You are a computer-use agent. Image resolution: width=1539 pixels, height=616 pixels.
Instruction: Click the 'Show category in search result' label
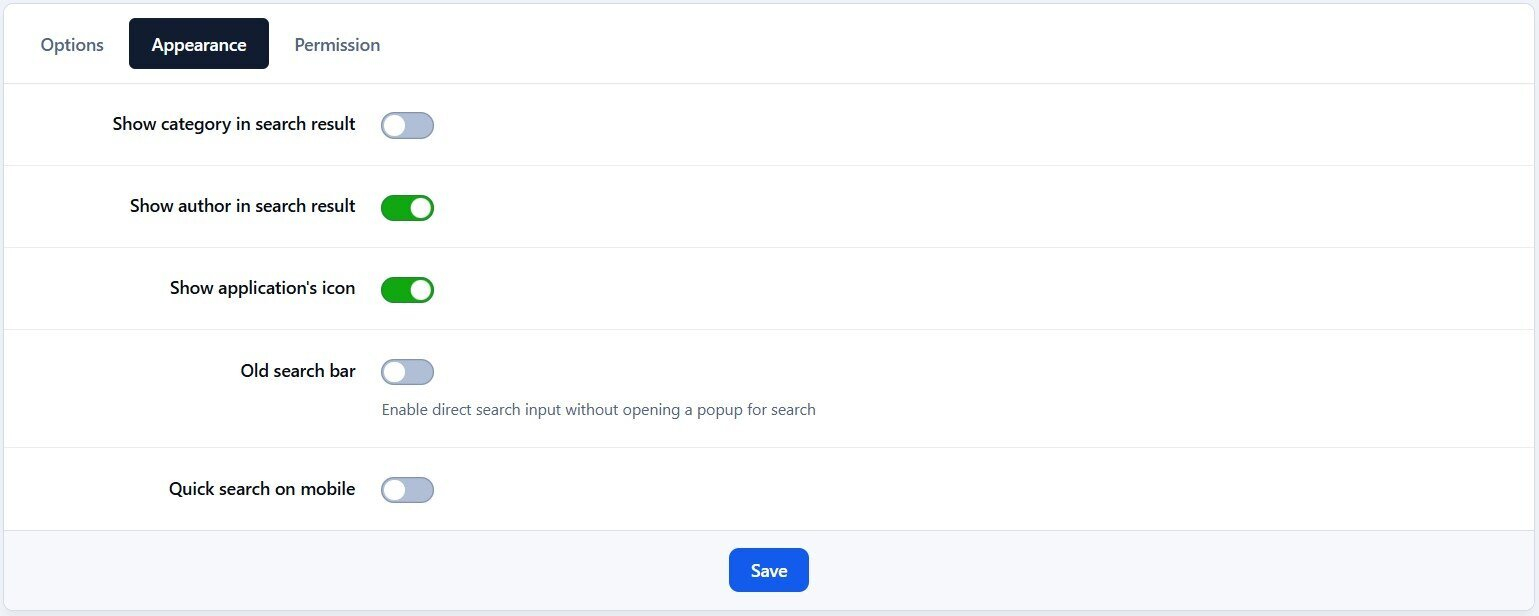point(234,124)
